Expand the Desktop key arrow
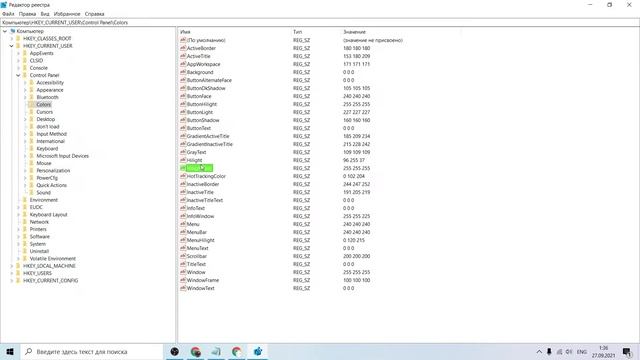Image resolution: width=640 pixels, height=360 pixels. click(25, 119)
